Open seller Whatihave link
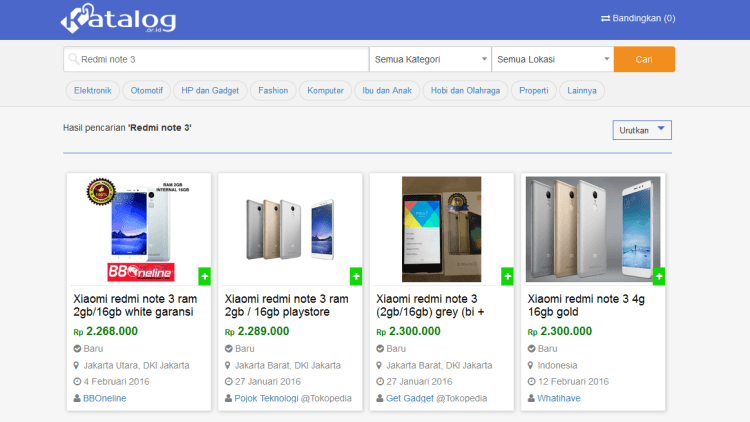The width and height of the screenshot is (750, 422). pos(559,398)
